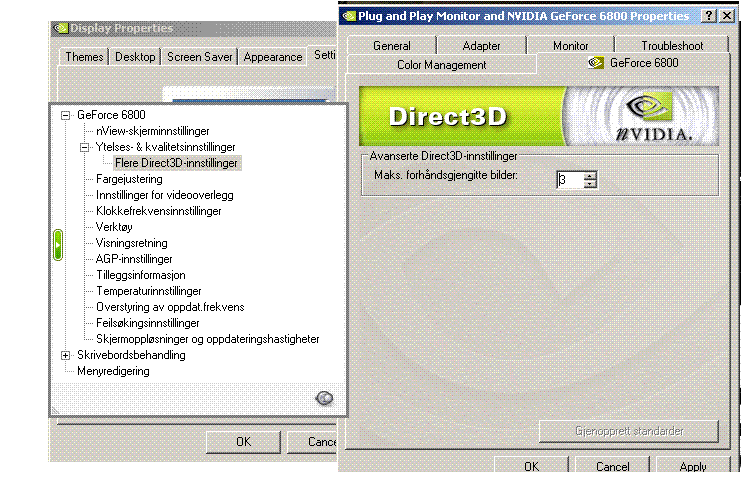Select Settings tab in Display Properties

click(x=324, y=55)
